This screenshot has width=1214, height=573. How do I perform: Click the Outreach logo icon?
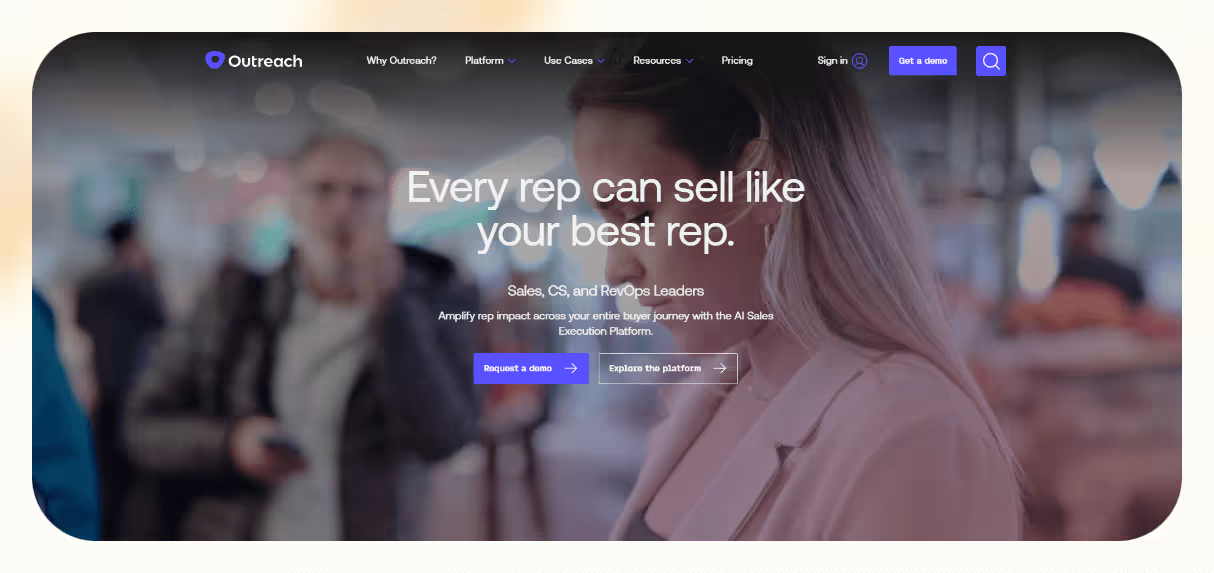[x=214, y=60]
